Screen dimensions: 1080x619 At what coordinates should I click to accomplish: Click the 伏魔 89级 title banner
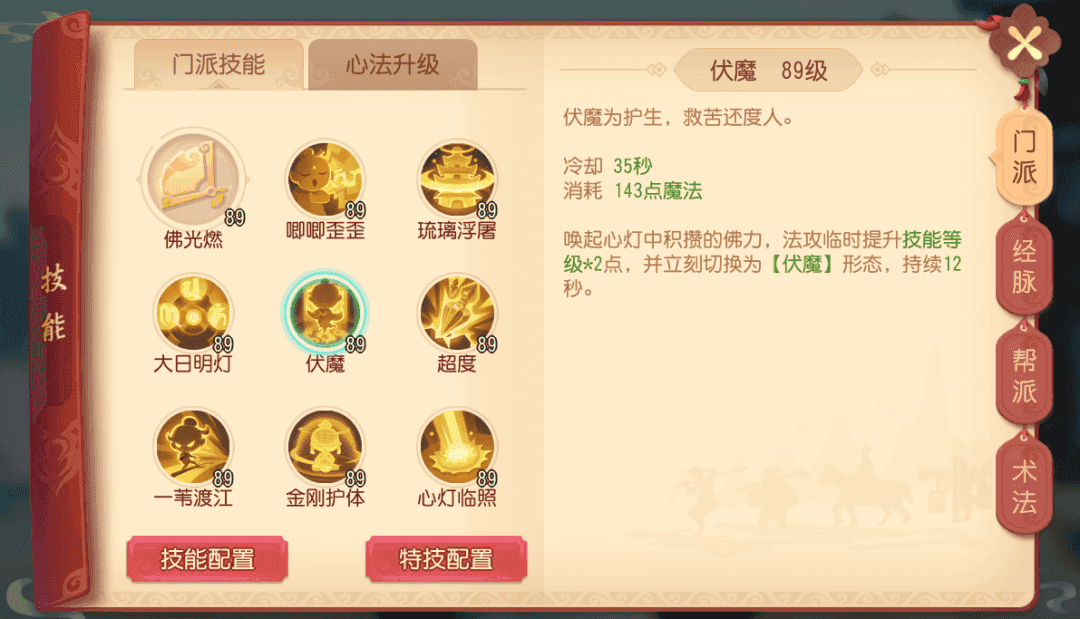tap(768, 70)
